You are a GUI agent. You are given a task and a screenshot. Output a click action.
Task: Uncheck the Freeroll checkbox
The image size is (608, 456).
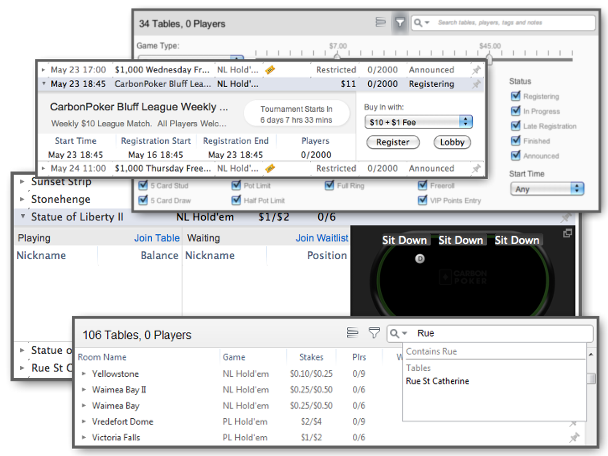(x=423, y=185)
